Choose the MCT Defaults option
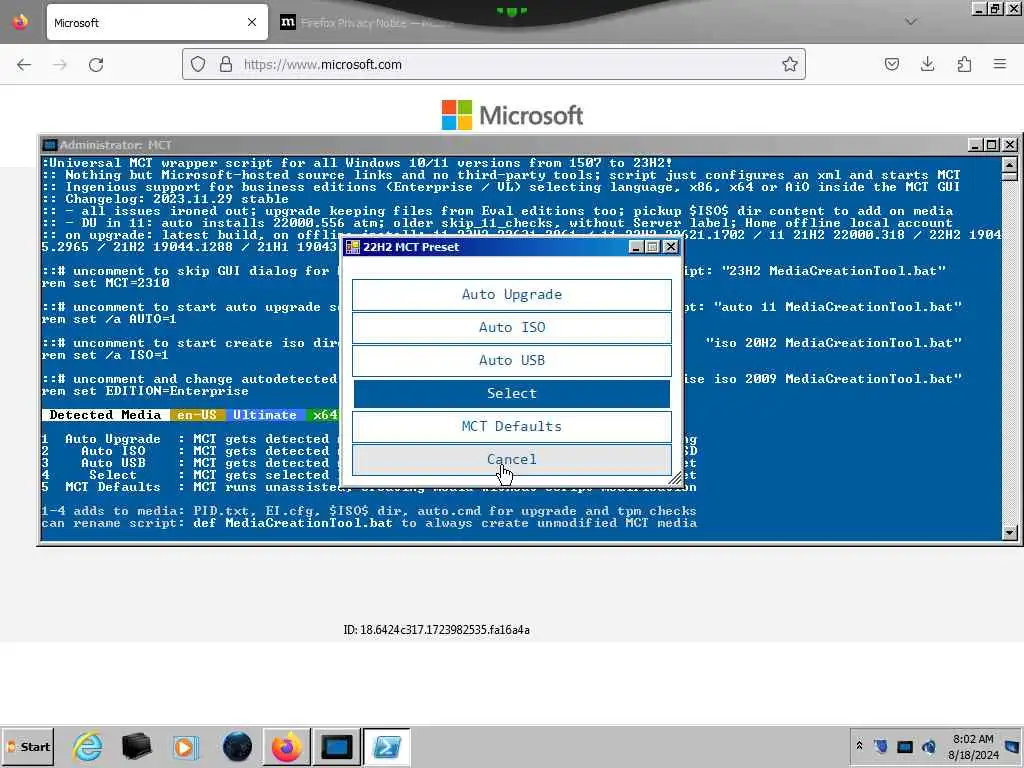Screen dimensions: 1024x768 (x=511, y=426)
